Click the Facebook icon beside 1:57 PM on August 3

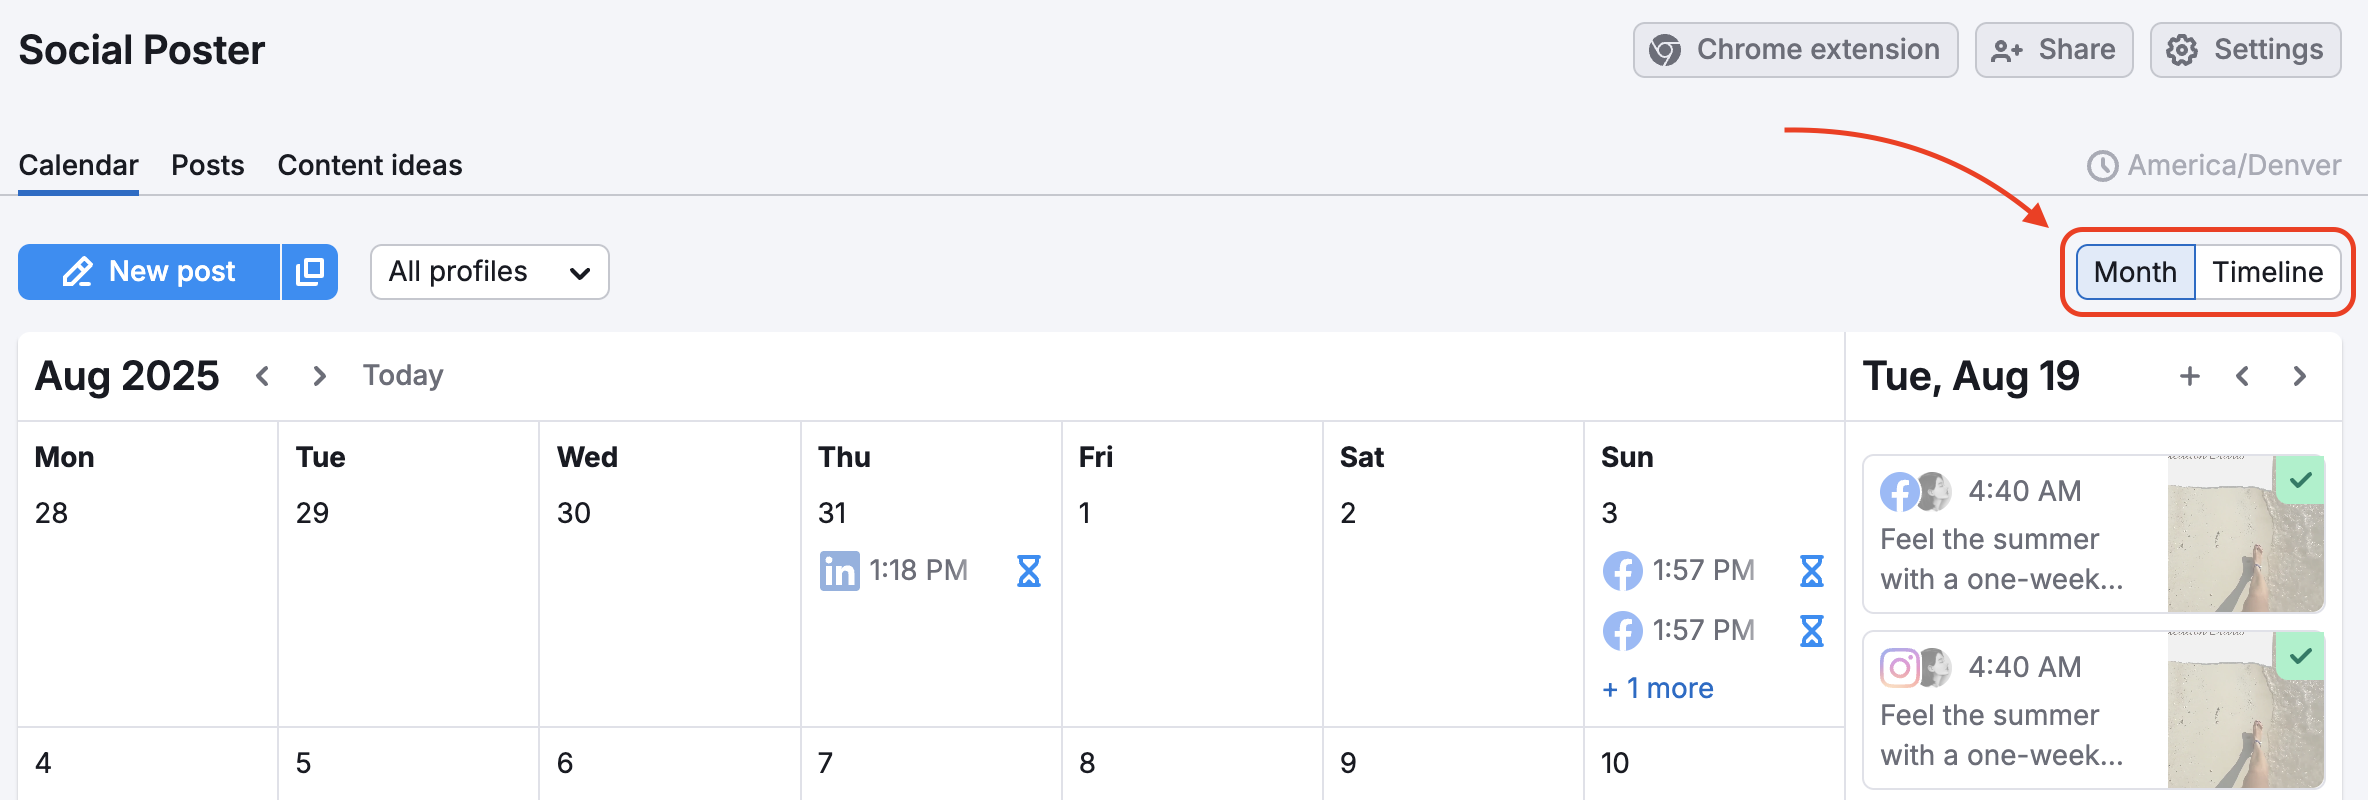point(1622,570)
